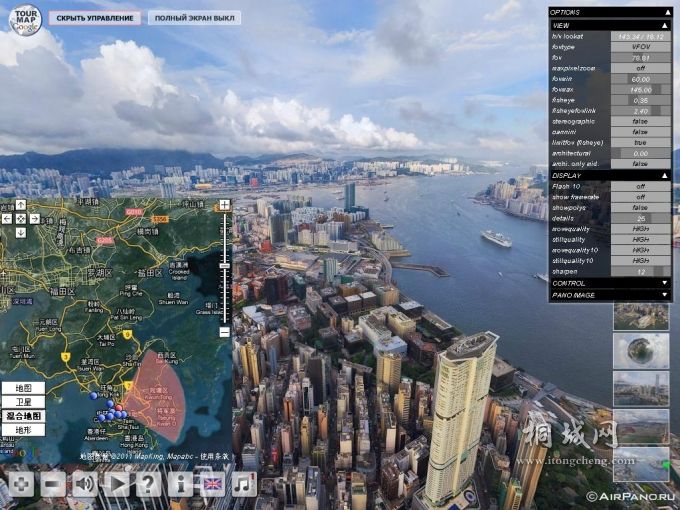The width and height of the screenshot is (680, 510).
Task: Click the zoom out minus icon in bottom toolbar
Action: coord(53,485)
